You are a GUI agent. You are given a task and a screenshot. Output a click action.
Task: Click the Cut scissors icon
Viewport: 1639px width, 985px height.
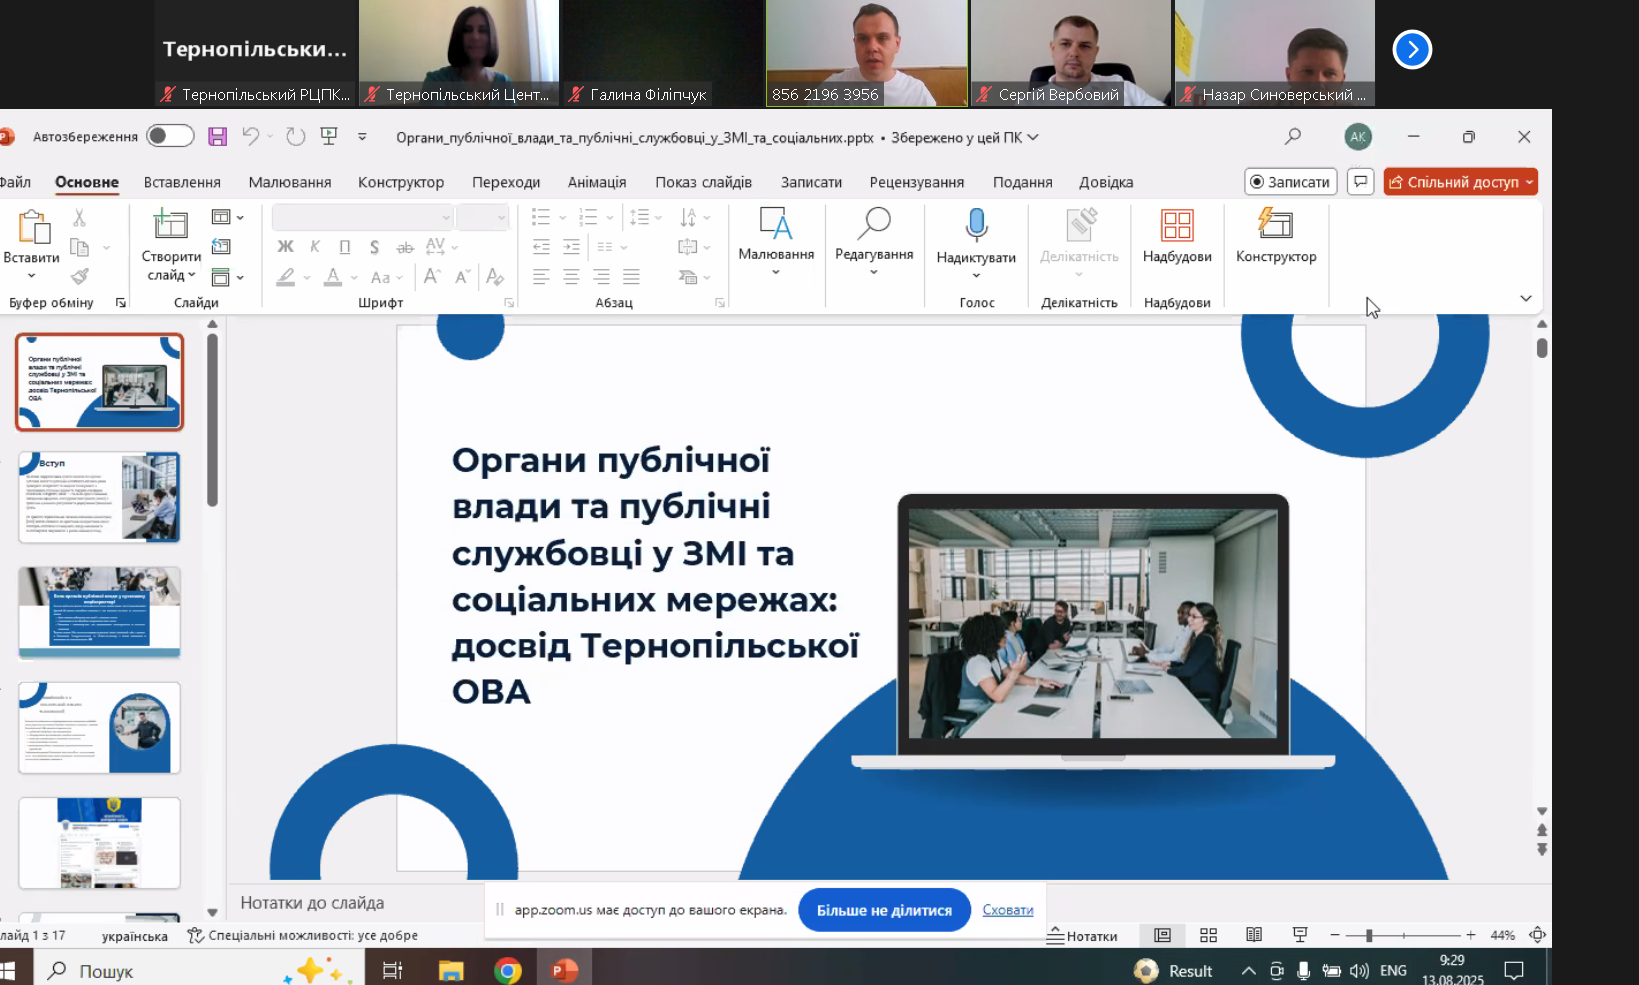(x=79, y=217)
